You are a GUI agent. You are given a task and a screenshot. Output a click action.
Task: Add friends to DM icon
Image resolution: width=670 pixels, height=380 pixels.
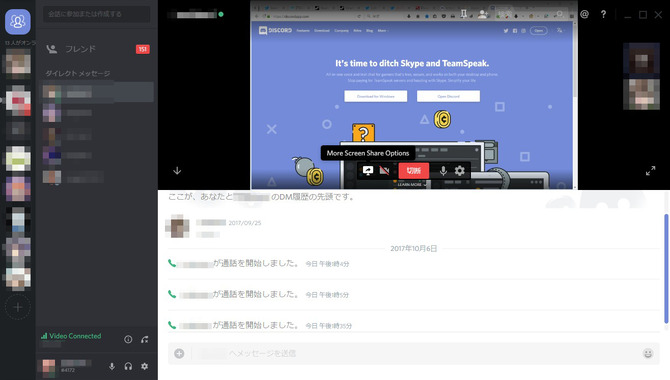[x=483, y=14]
